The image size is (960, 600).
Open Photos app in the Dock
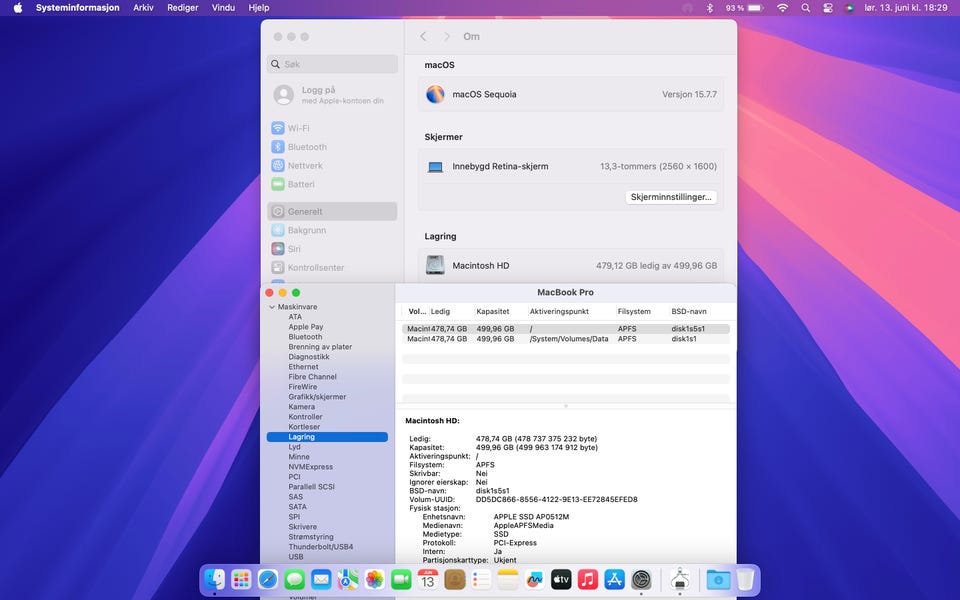[374, 579]
